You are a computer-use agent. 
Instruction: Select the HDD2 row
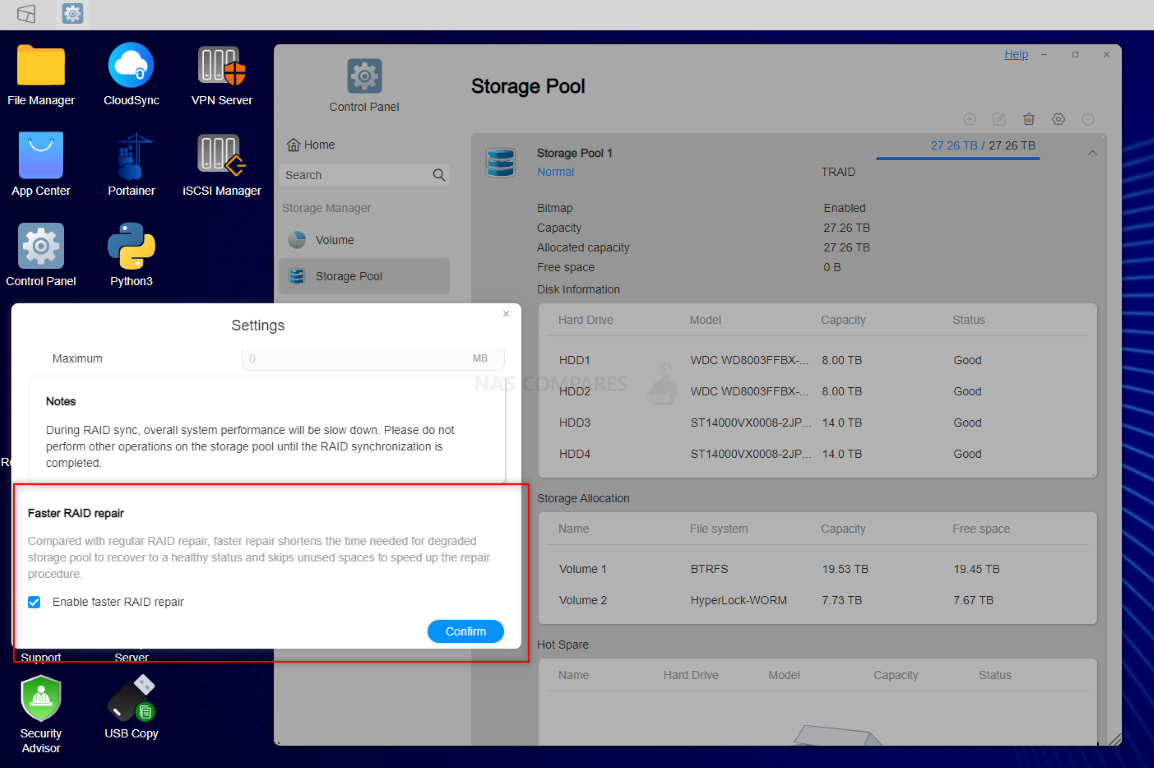pyautogui.click(x=817, y=391)
